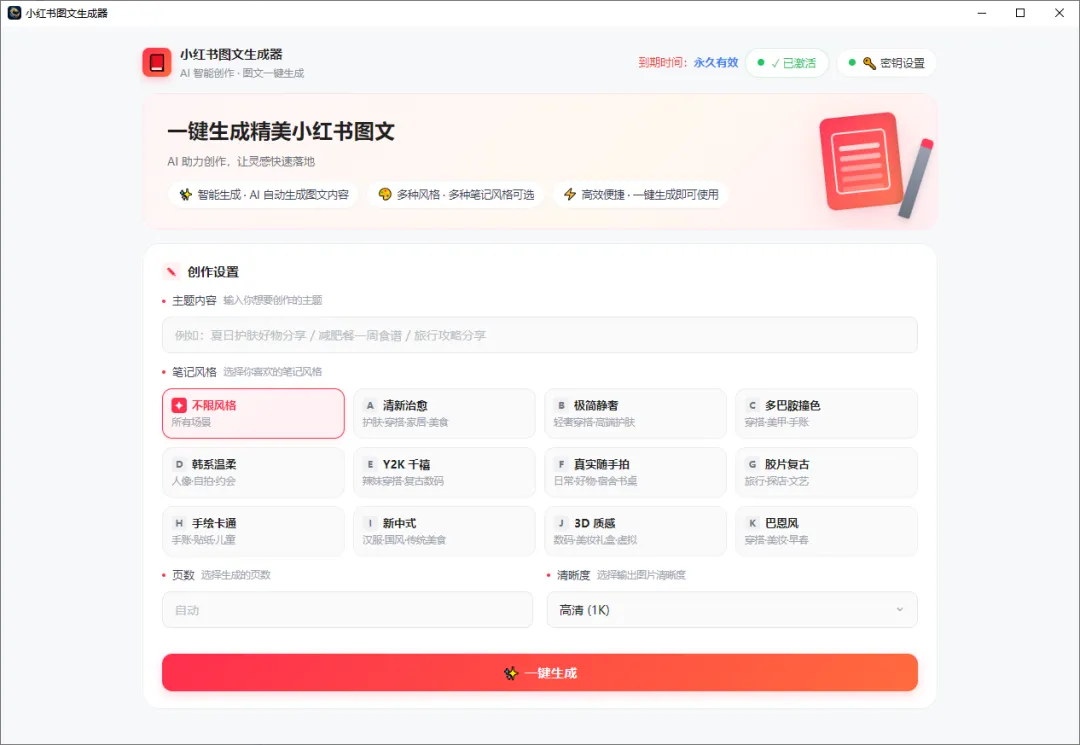Click the green checkmark 已激活 status badge
This screenshot has width=1080, height=745.
(x=787, y=63)
